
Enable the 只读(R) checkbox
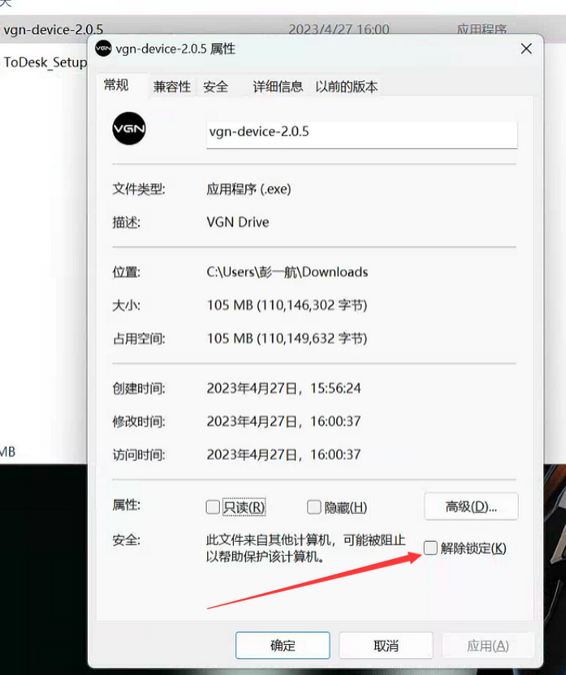213,507
